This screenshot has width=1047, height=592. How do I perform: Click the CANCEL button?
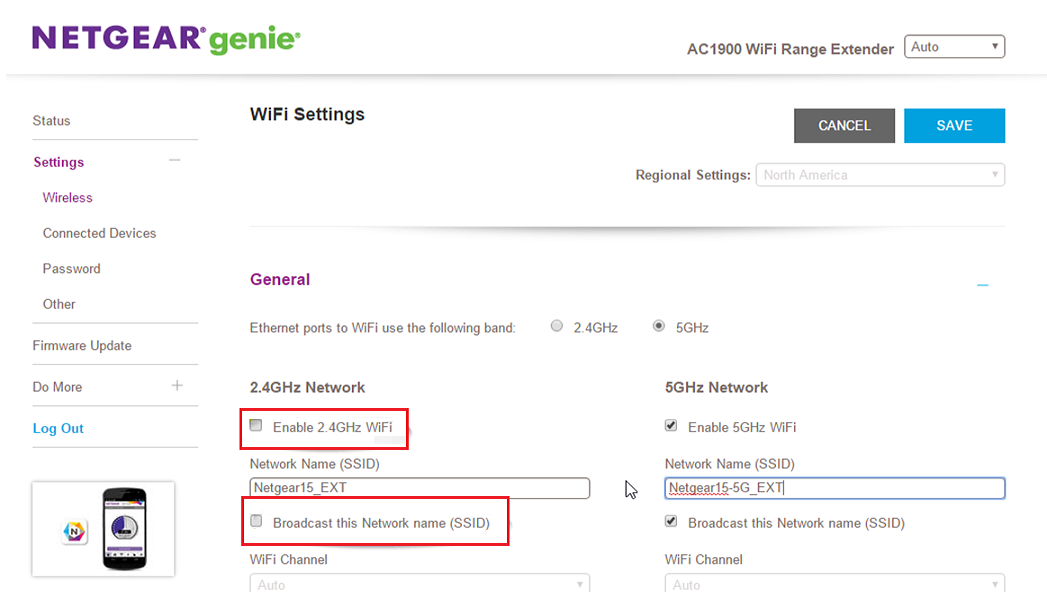pyautogui.click(x=844, y=126)
